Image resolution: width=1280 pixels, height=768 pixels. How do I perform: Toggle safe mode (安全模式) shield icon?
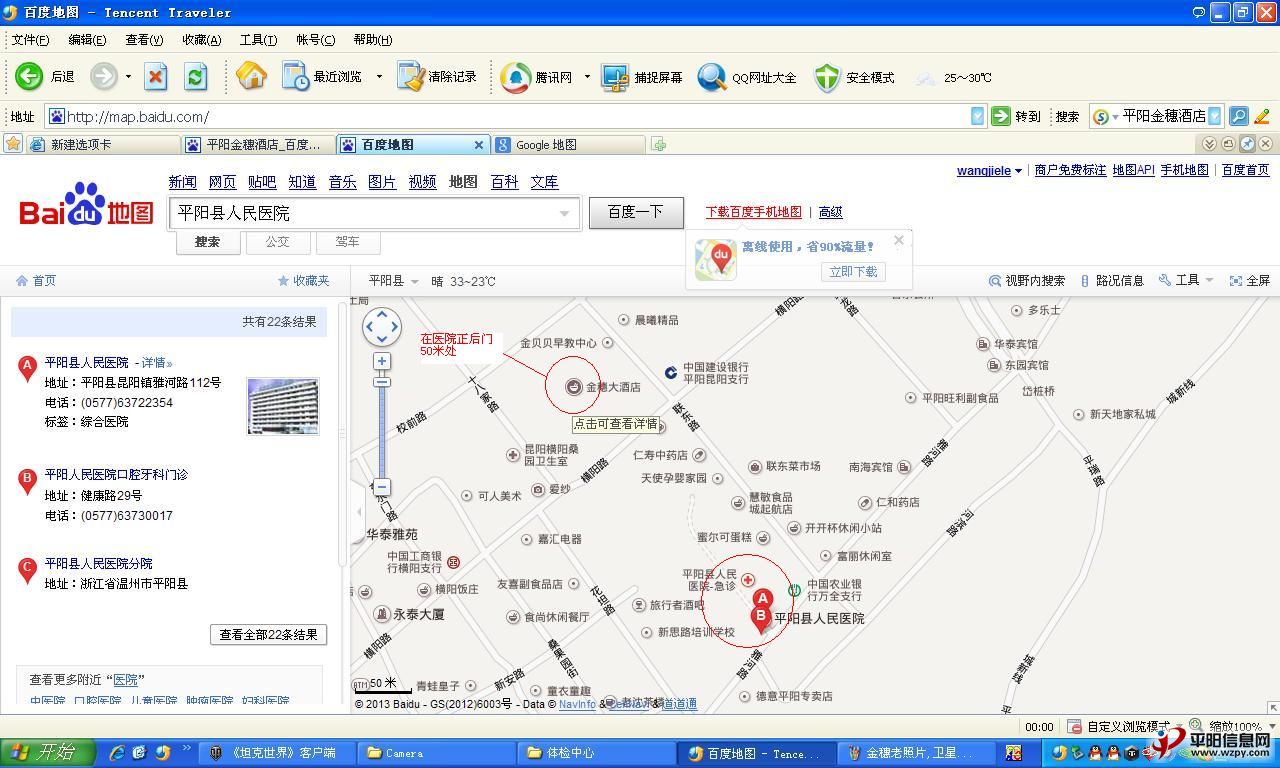coord(827,77)
